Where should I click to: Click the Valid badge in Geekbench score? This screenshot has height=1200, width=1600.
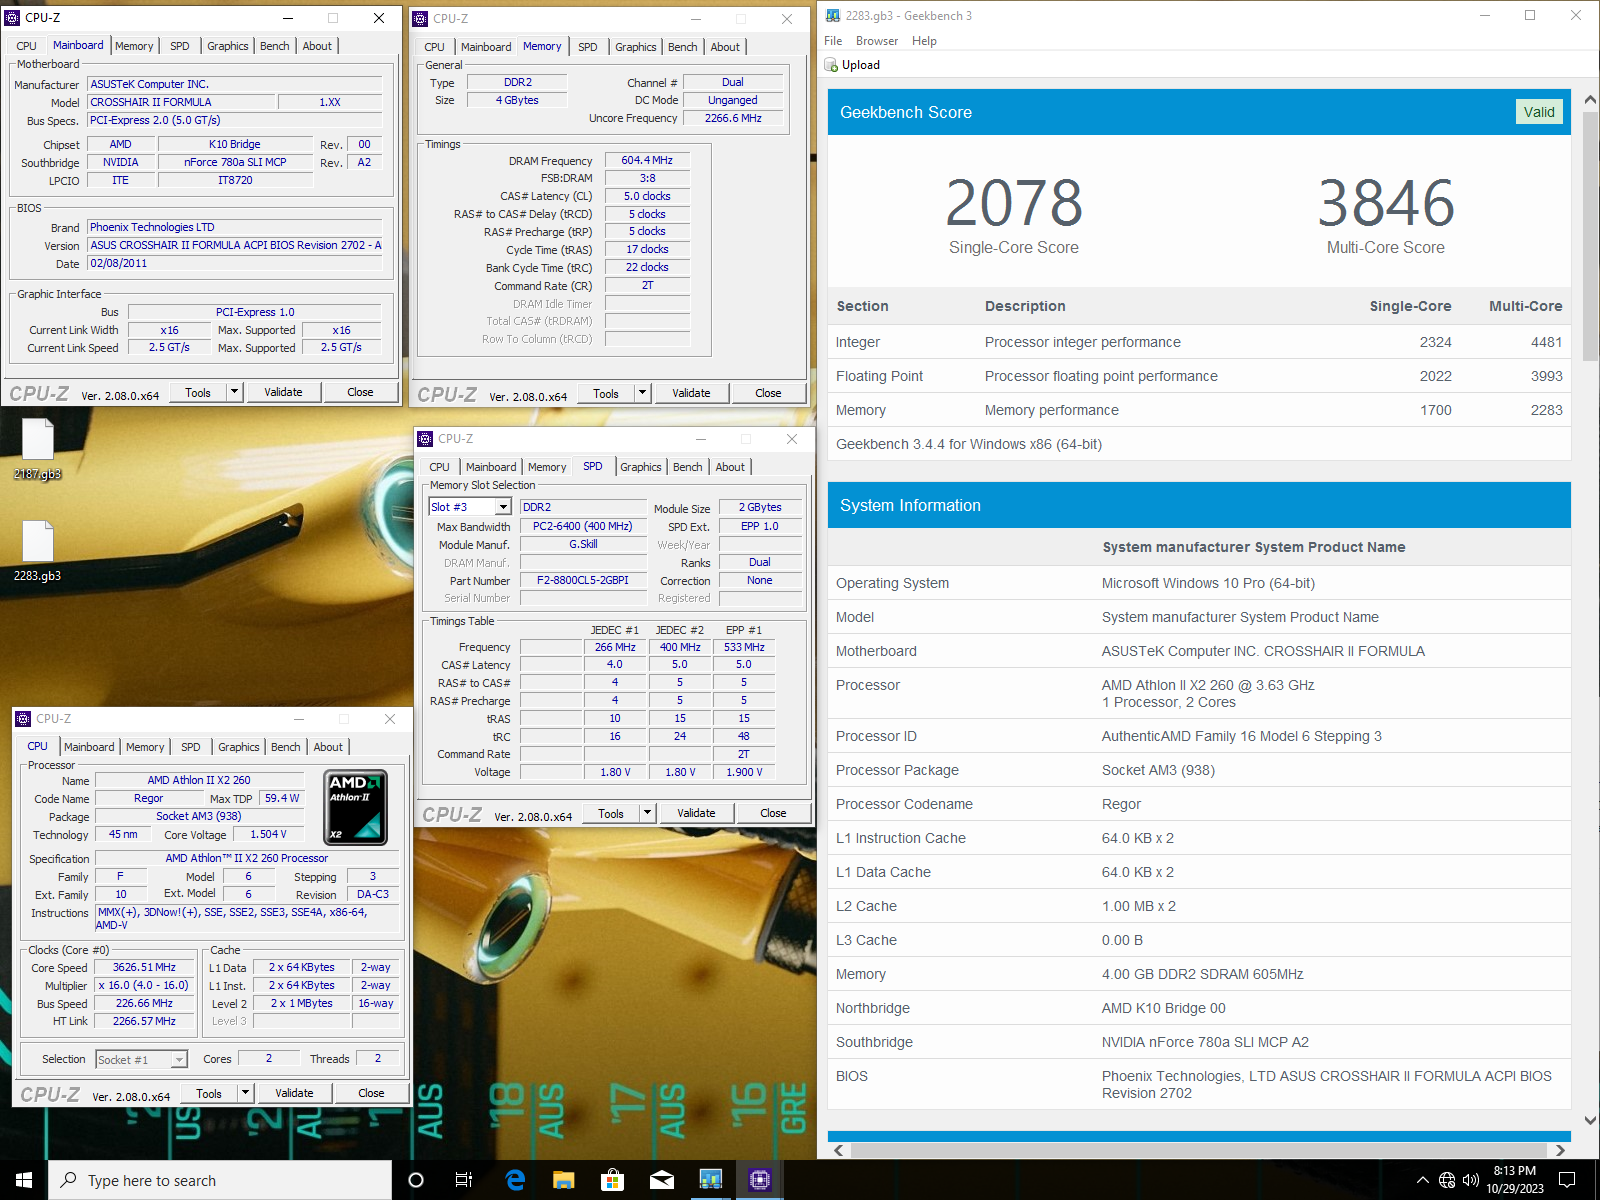pyautogui.click(x=1539, y=112)
